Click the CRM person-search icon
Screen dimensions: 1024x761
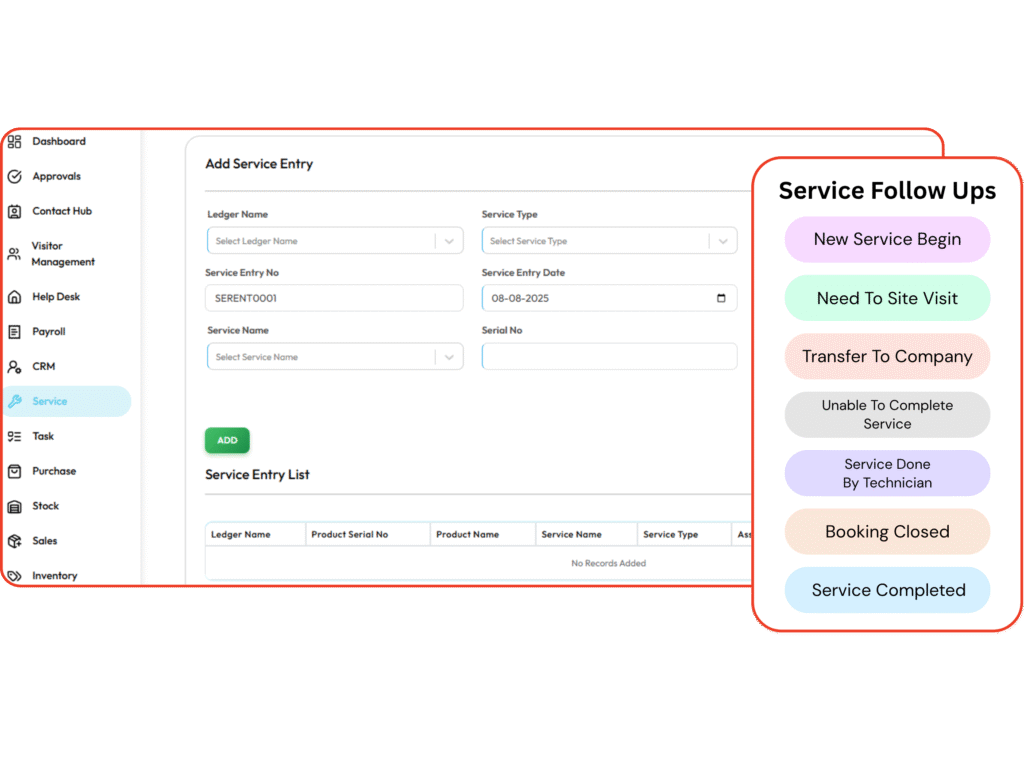click(x=14, y=367)
